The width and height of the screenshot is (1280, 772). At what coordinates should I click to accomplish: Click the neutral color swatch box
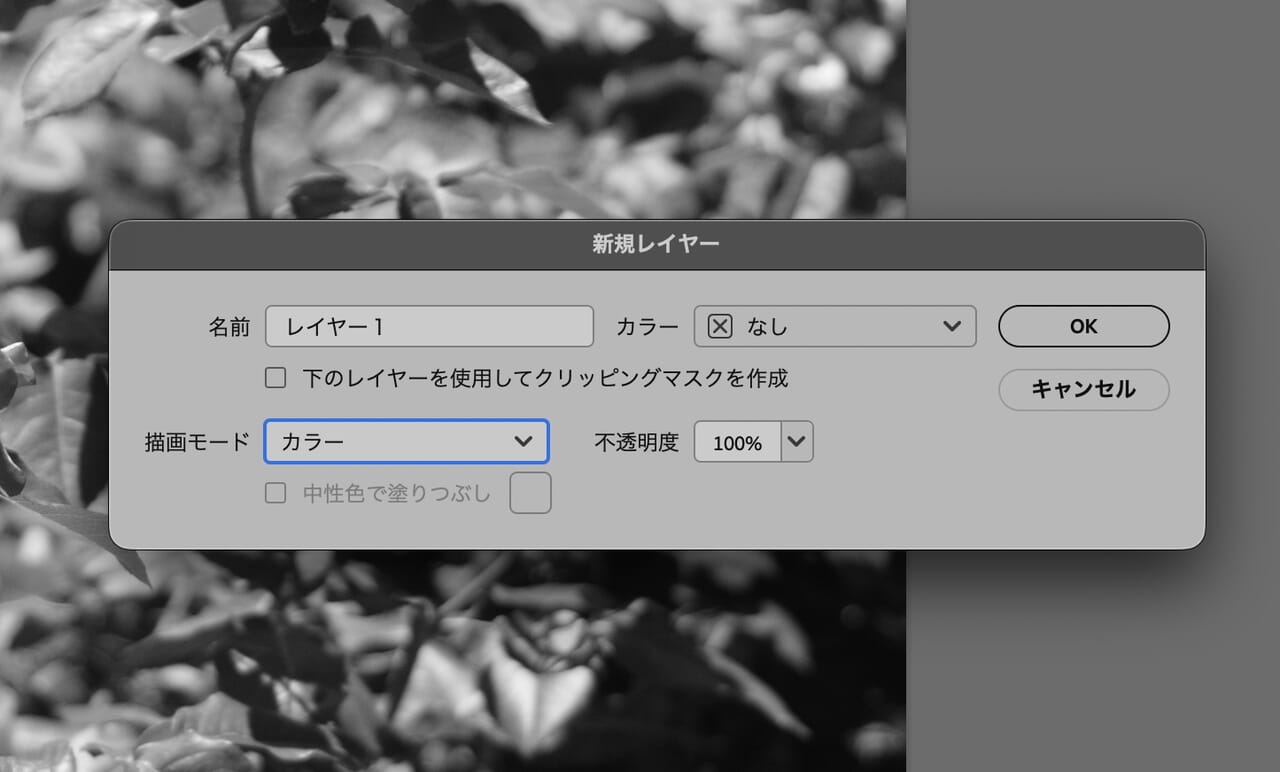click(x=530, y=493)
